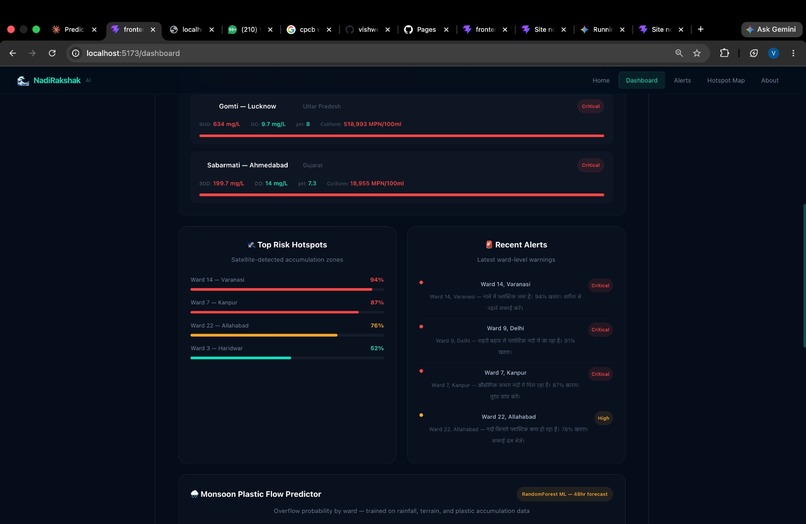
Task: Open the Chrome profile avatar V
Action: [773, 53]
